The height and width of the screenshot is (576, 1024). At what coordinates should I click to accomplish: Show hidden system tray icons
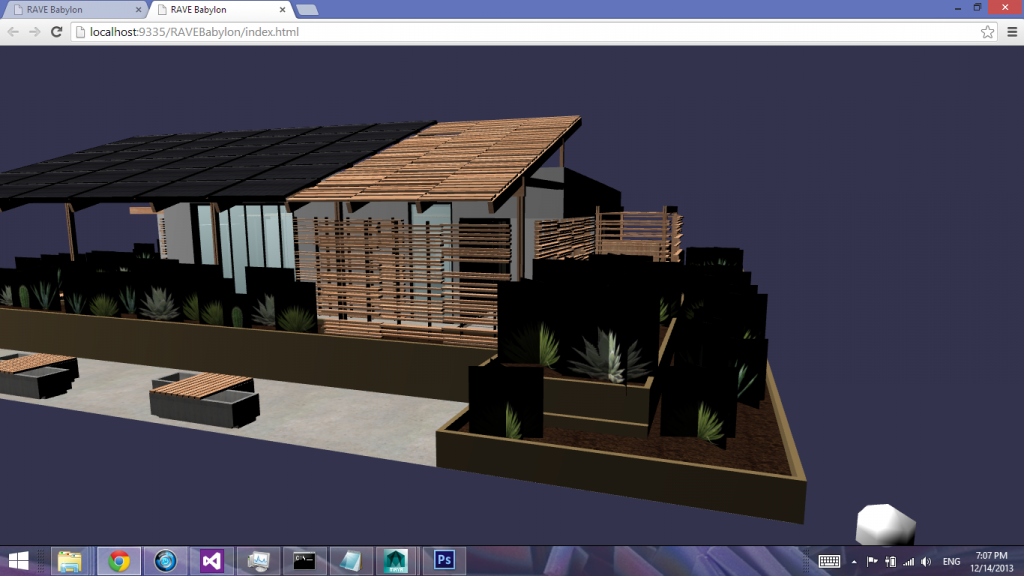853,562
